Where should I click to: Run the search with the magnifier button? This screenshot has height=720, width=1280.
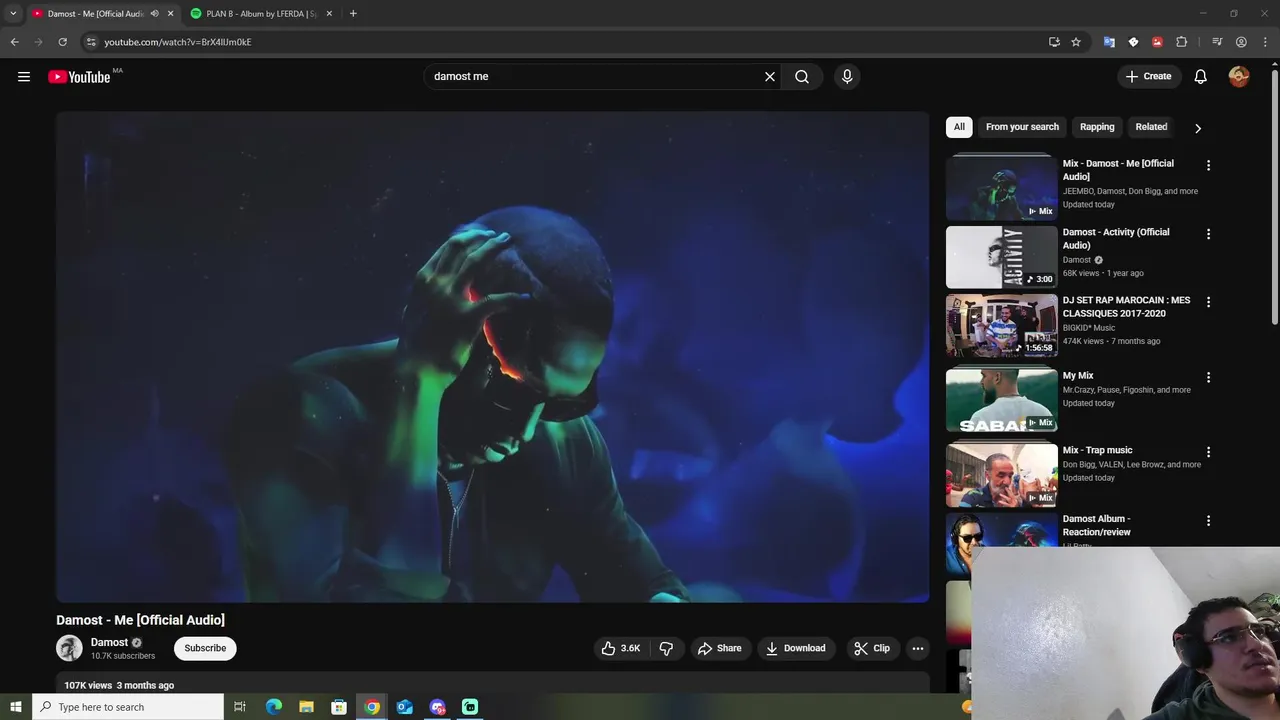coord(802,76)
